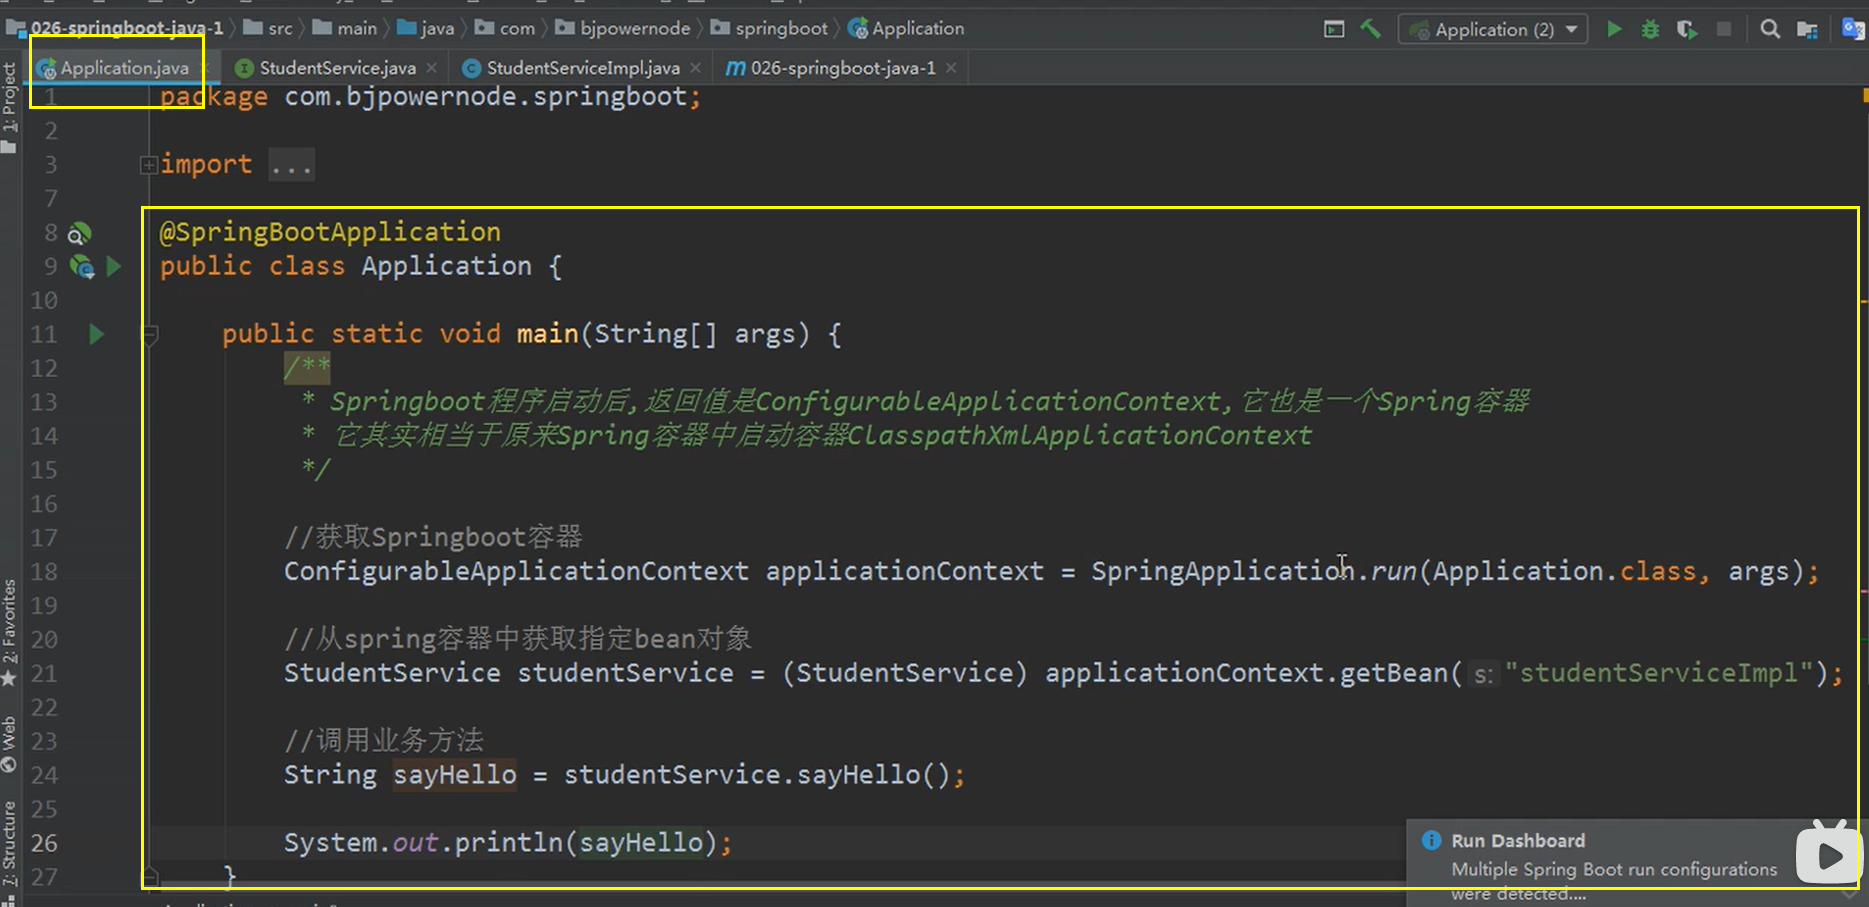Screen dimensions: 1869x907
Task: Open the Application (2) run configuration dropdown
Action: point(1493,29)
